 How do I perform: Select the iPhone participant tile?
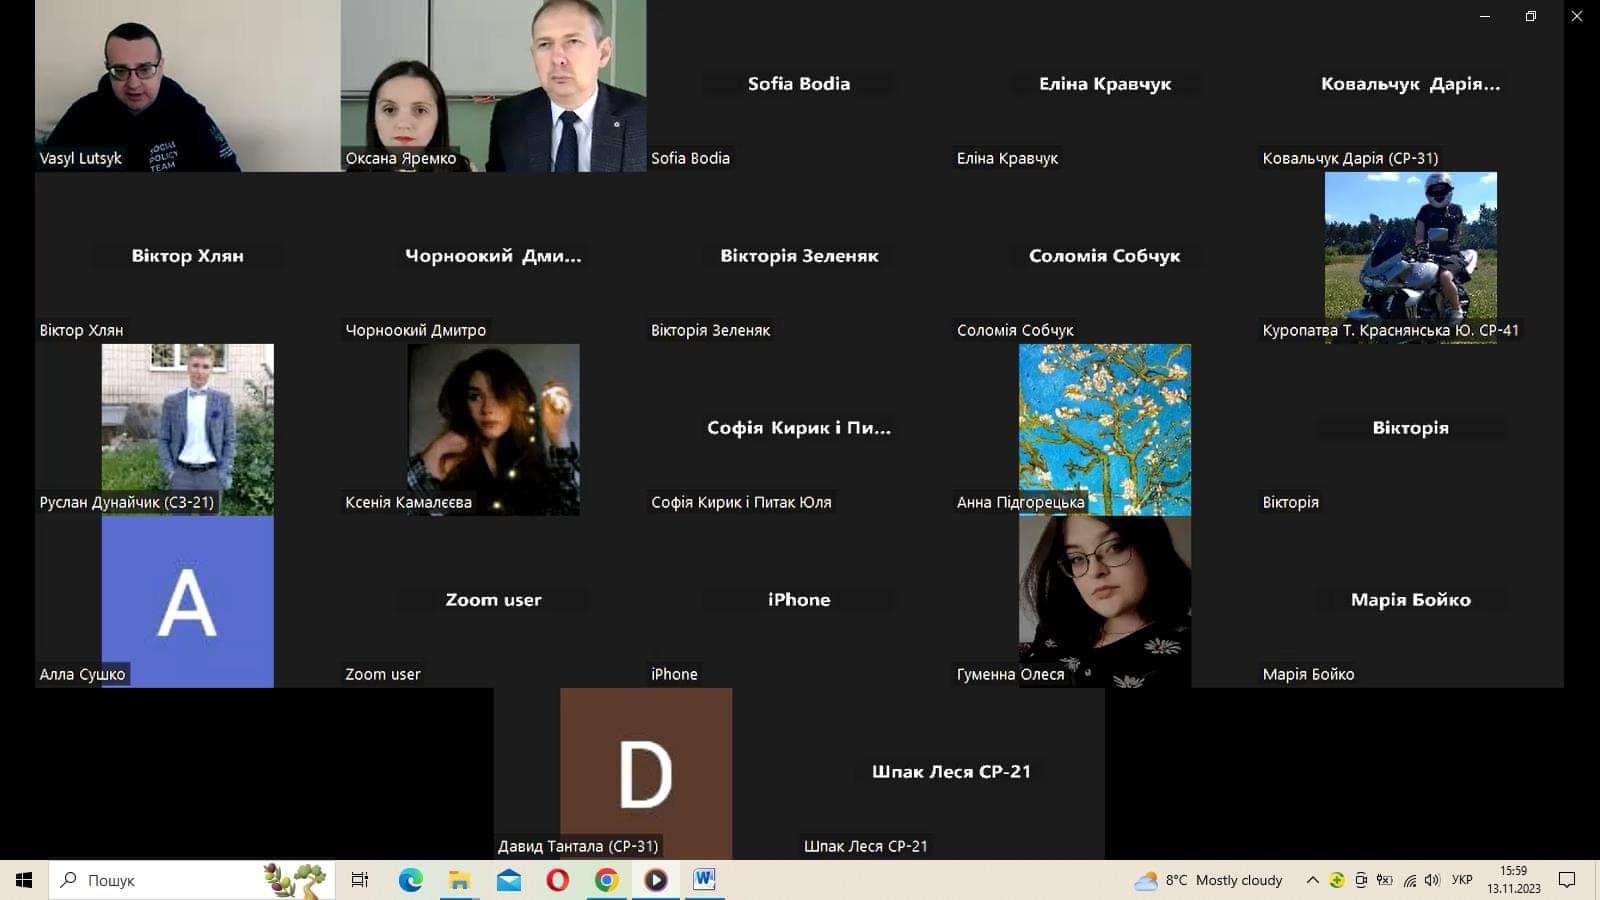799,602
